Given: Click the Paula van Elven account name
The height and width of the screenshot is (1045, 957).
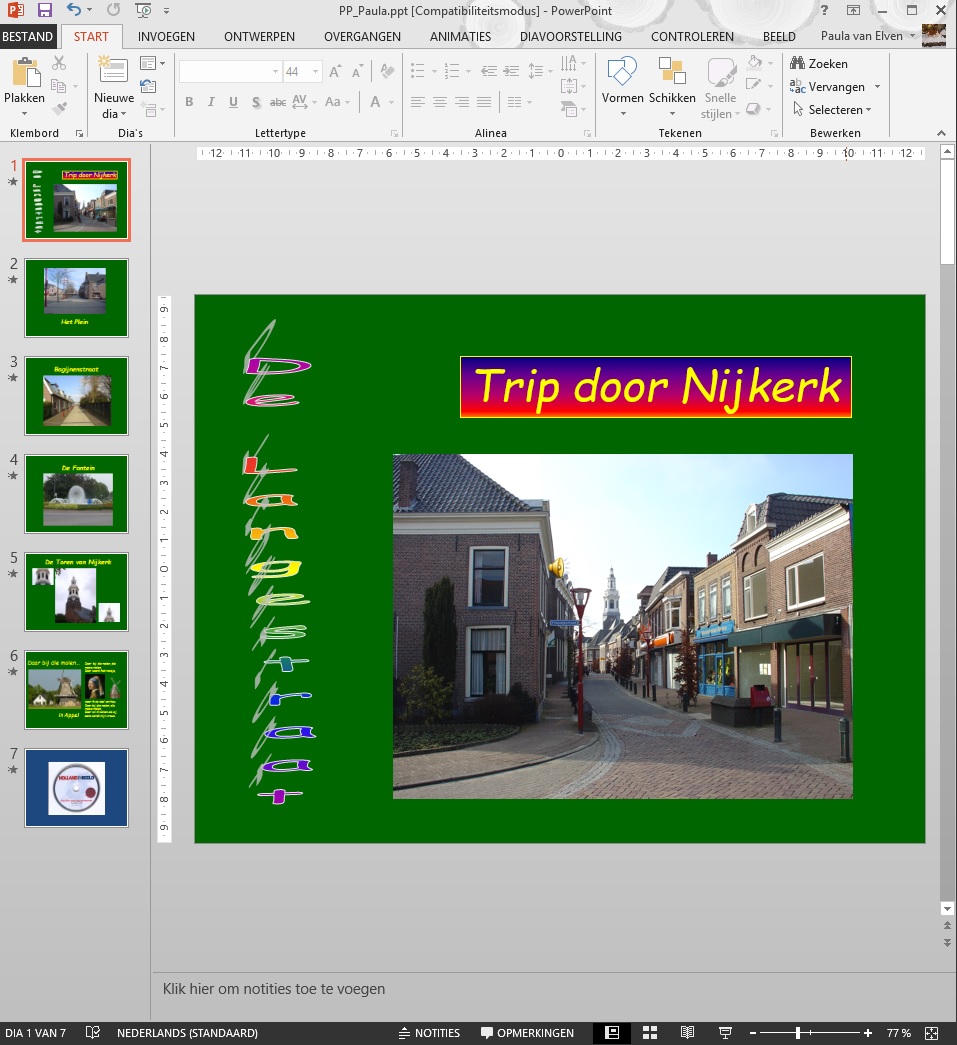Looking at the screenshot, I should [x=861, y=36].
